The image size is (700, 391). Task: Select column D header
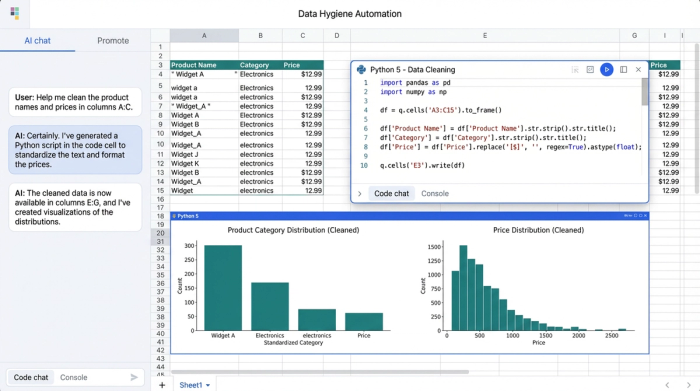337,36
